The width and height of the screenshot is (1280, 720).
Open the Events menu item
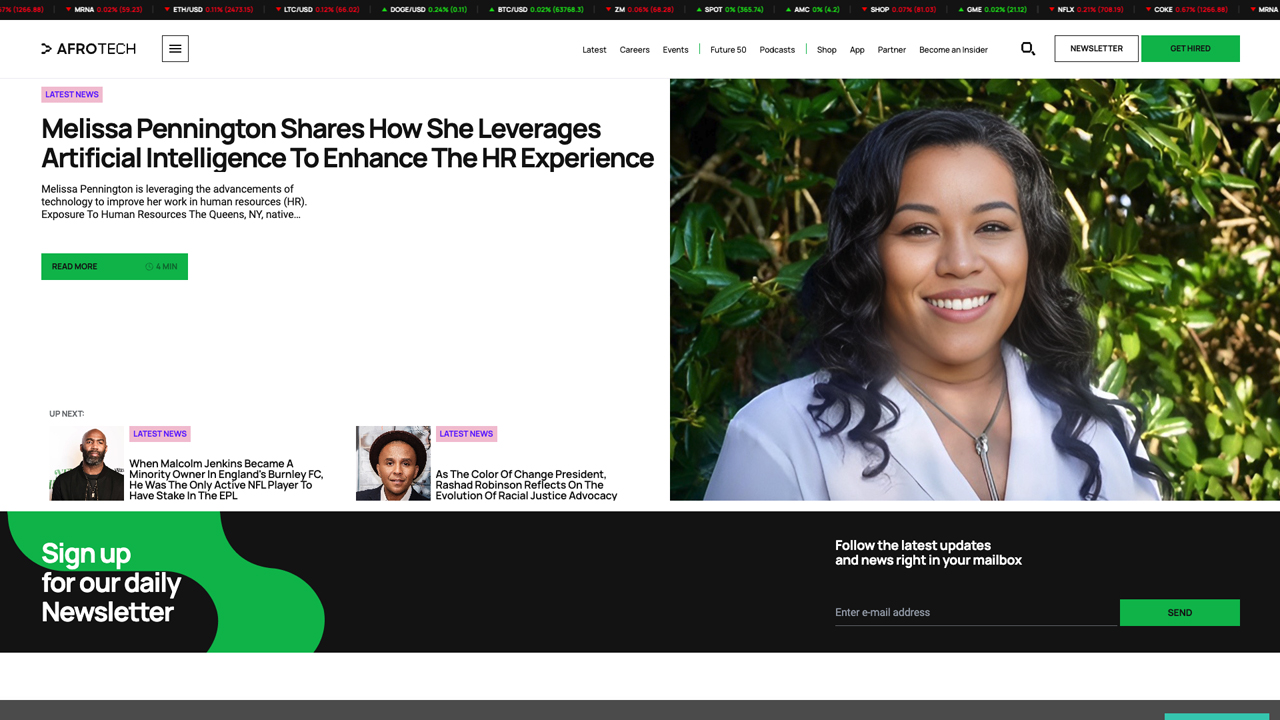[x=675, y=50]
